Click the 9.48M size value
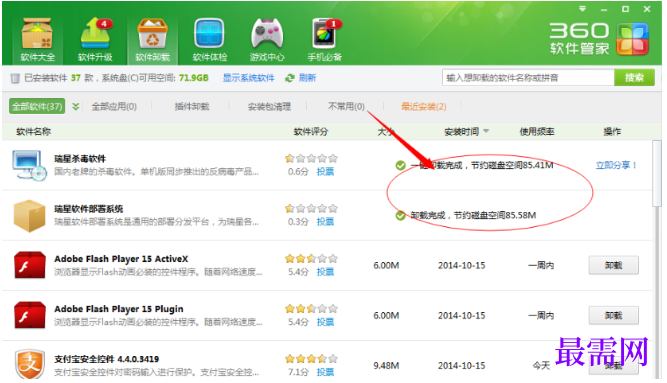 click(x=386, y=366)
